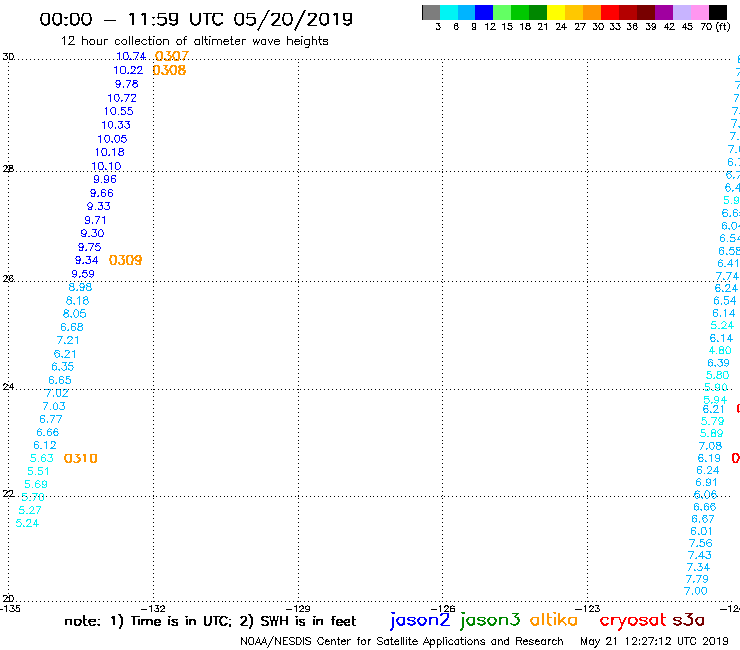
Task: Click the wave height value 7.03
Action: (x=54, y=406)
